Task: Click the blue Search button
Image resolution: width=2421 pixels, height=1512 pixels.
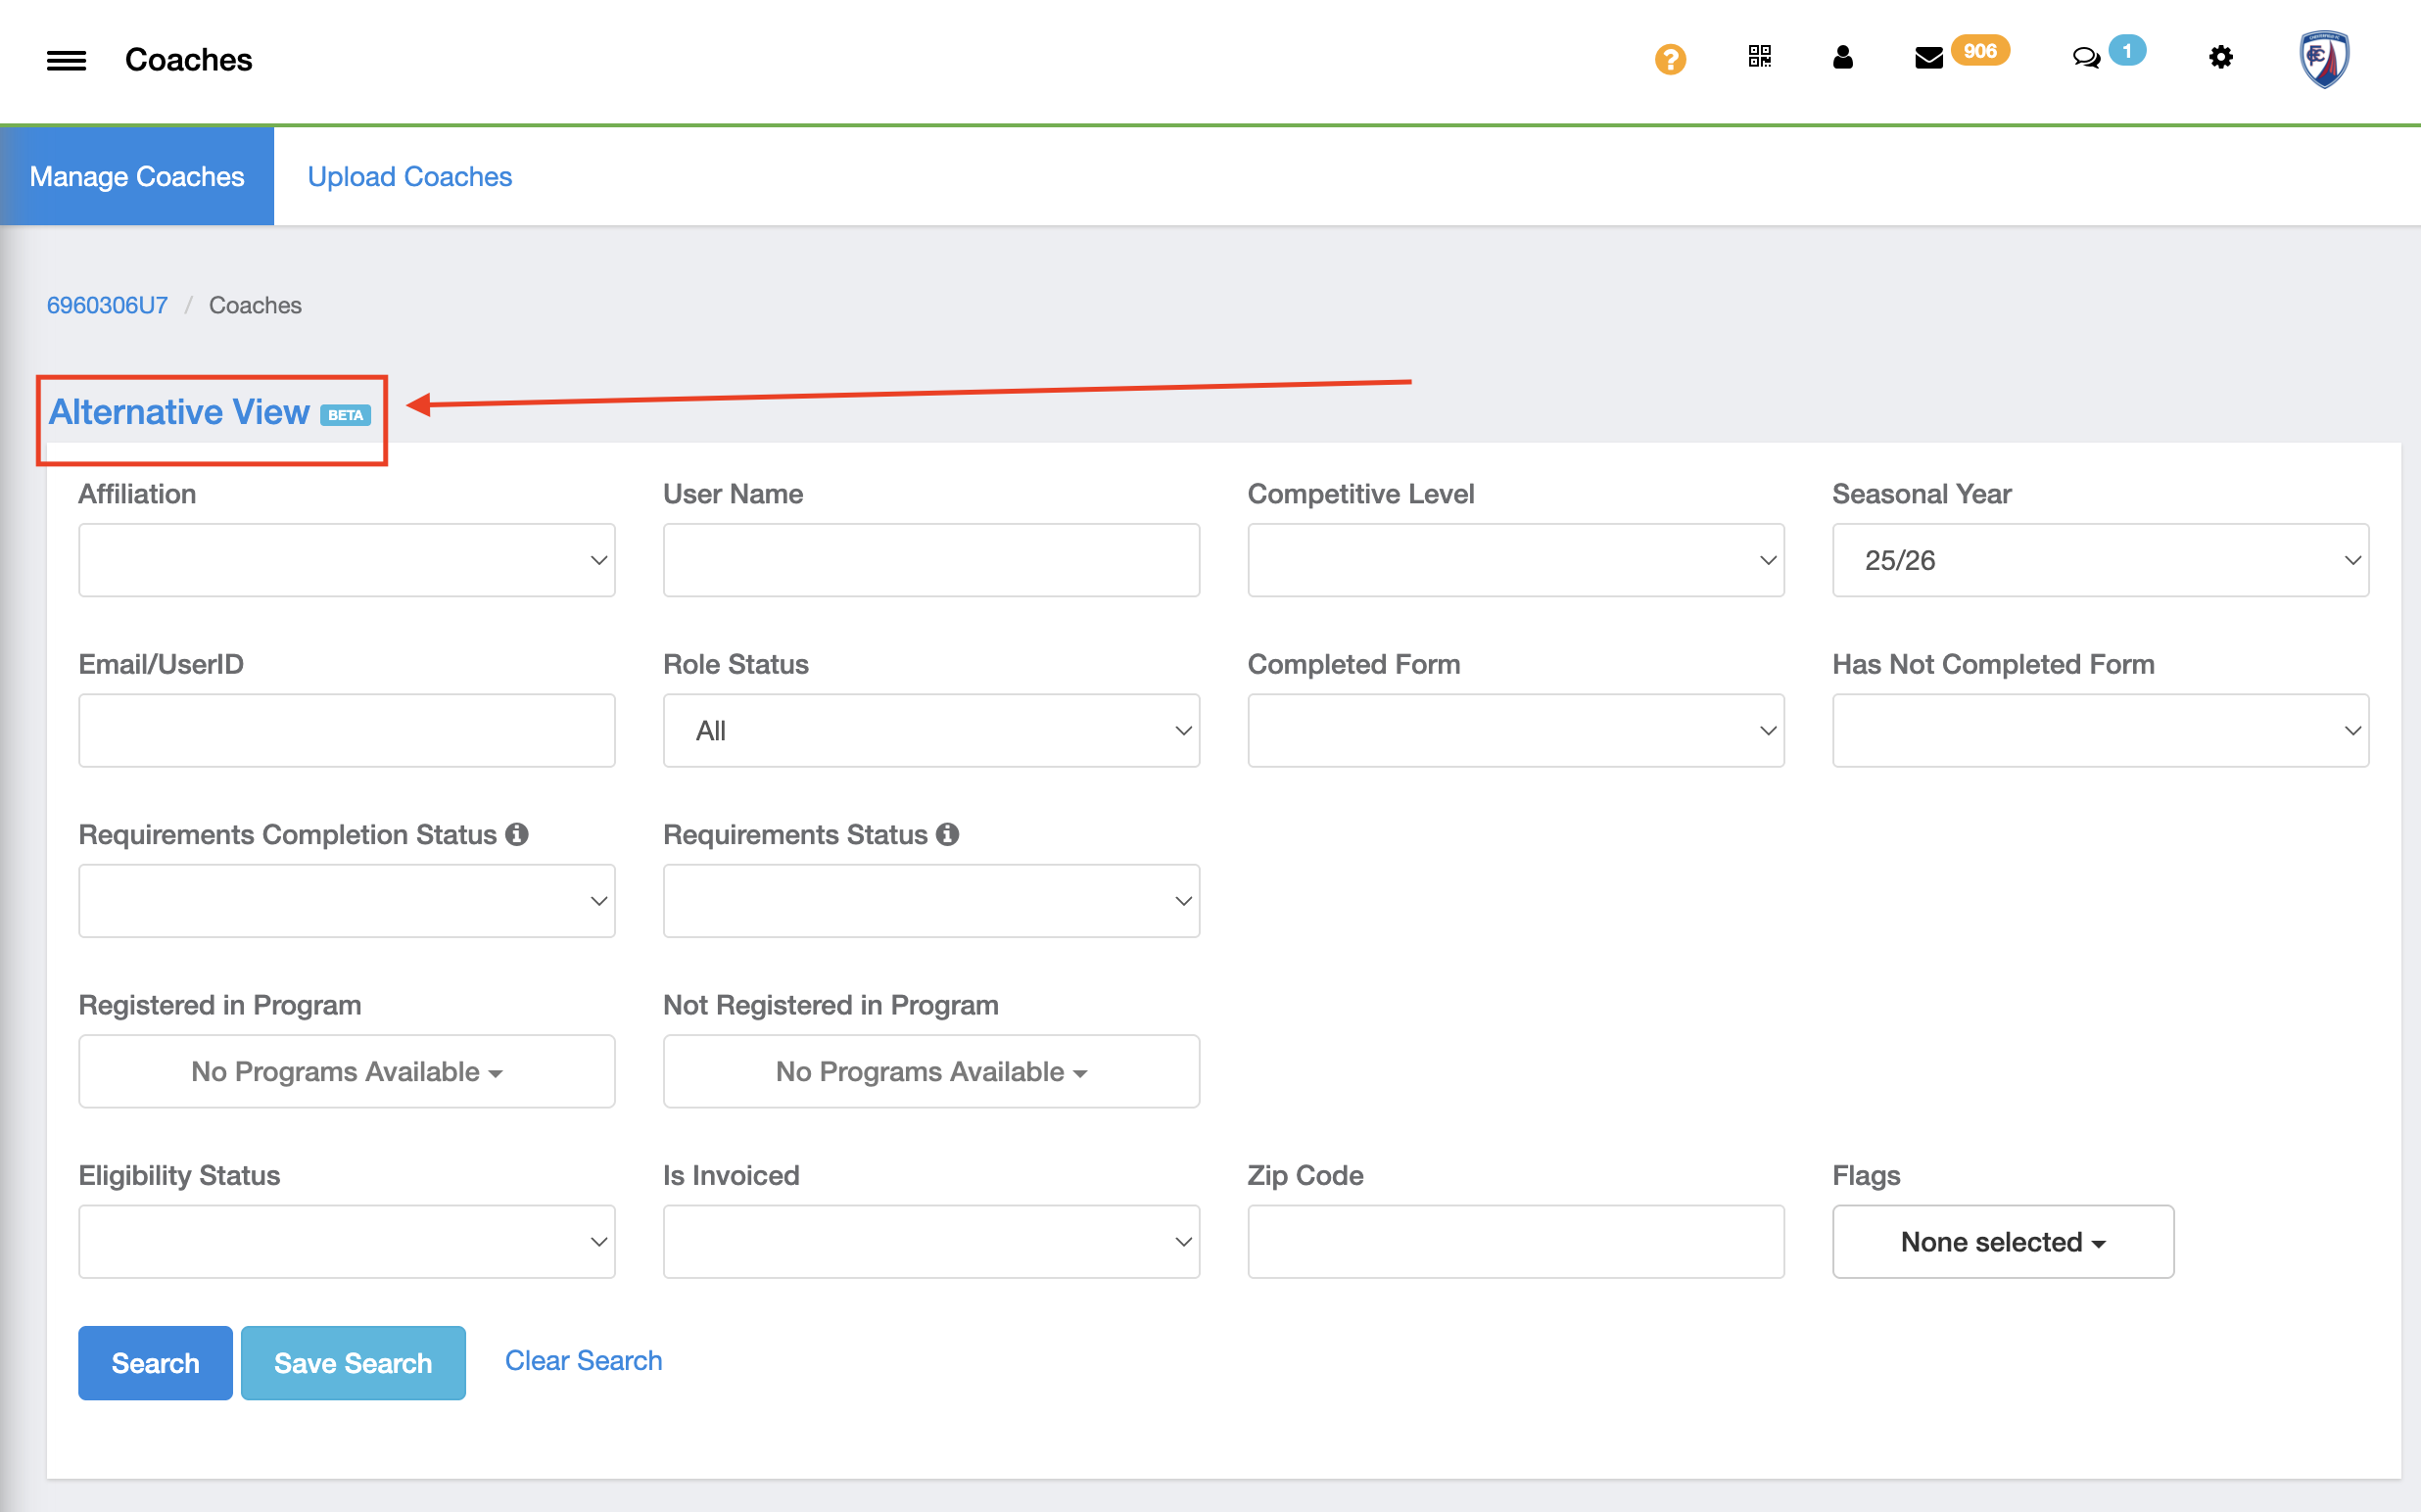Action: pos(155,1363)
